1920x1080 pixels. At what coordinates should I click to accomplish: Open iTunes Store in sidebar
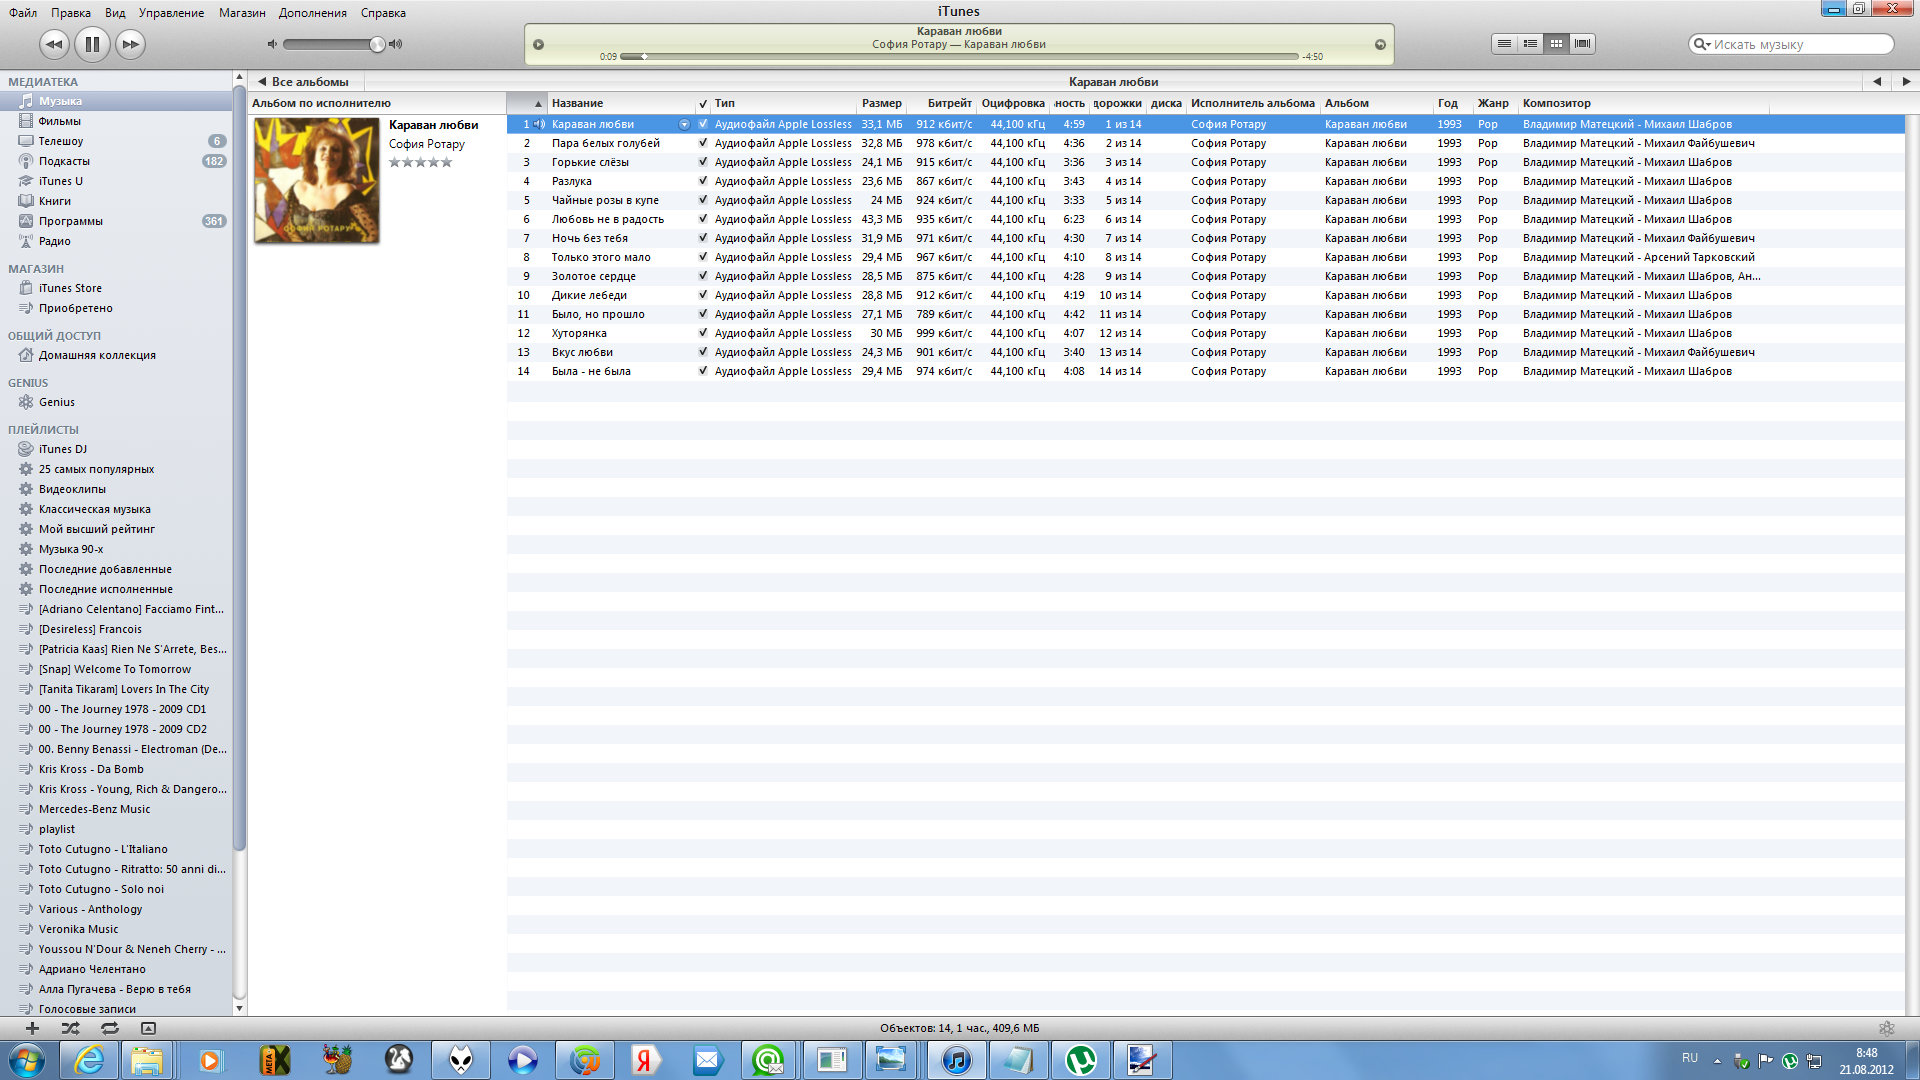click(70, 288)
